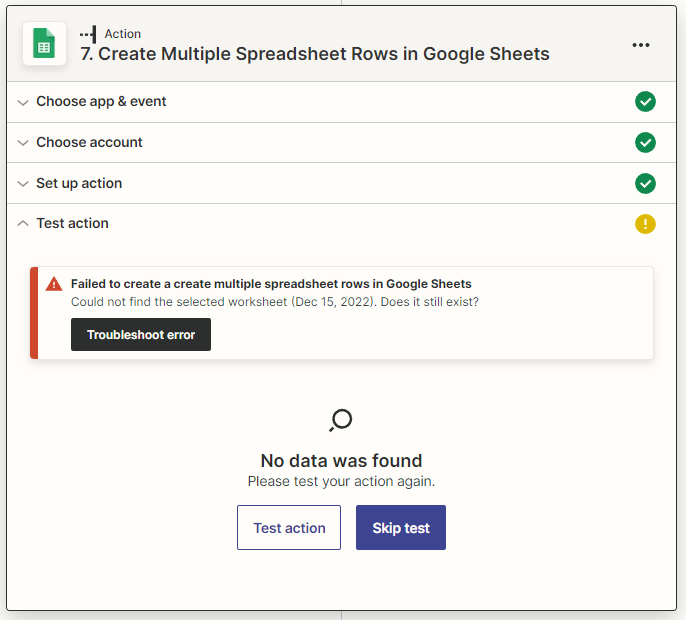
Task: Click the Skip test button
Action: coord(401,528)
